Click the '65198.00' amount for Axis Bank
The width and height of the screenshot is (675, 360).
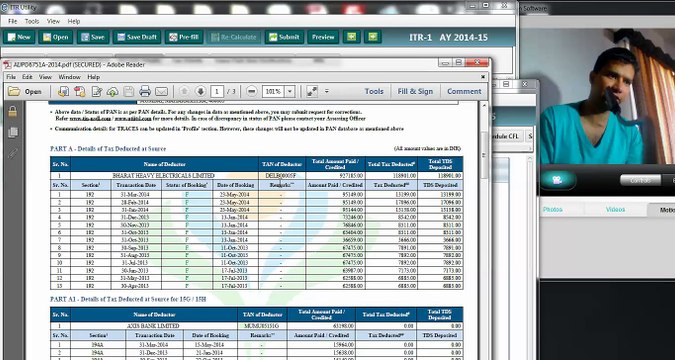tap(321, 326)
